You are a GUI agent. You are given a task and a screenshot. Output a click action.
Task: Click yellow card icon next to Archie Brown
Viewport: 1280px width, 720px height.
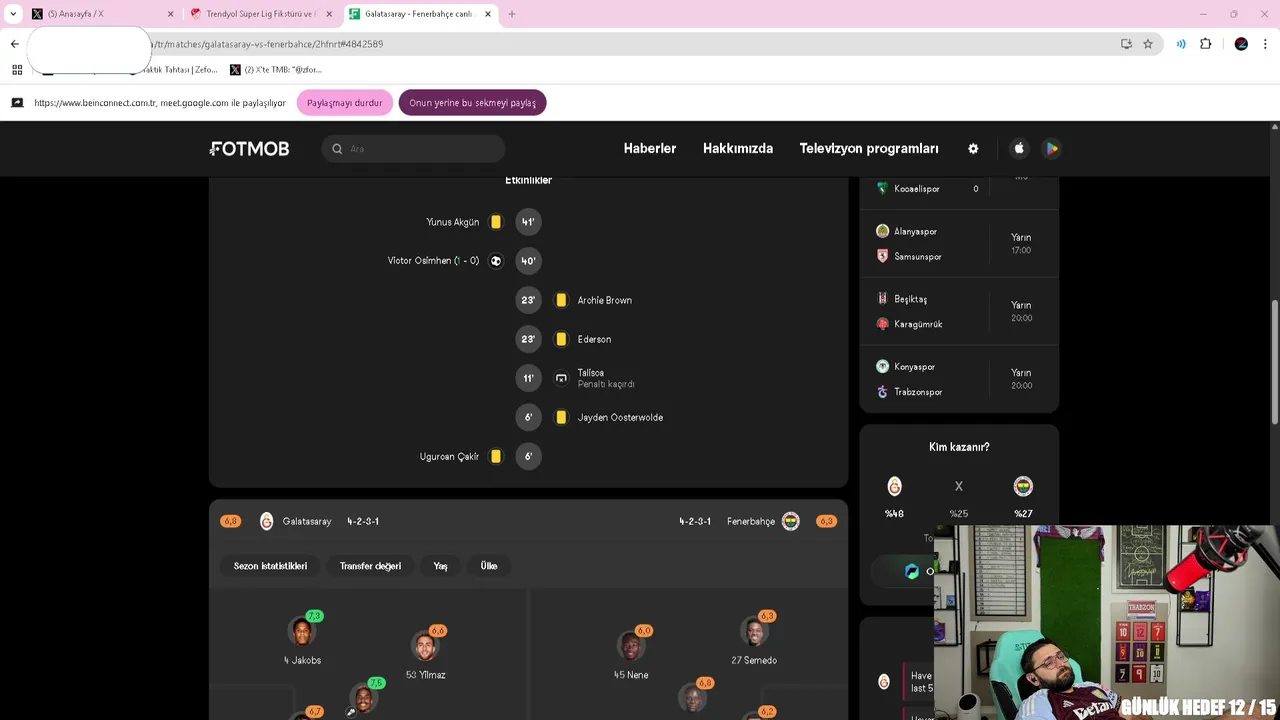click(x=561, y=300)
